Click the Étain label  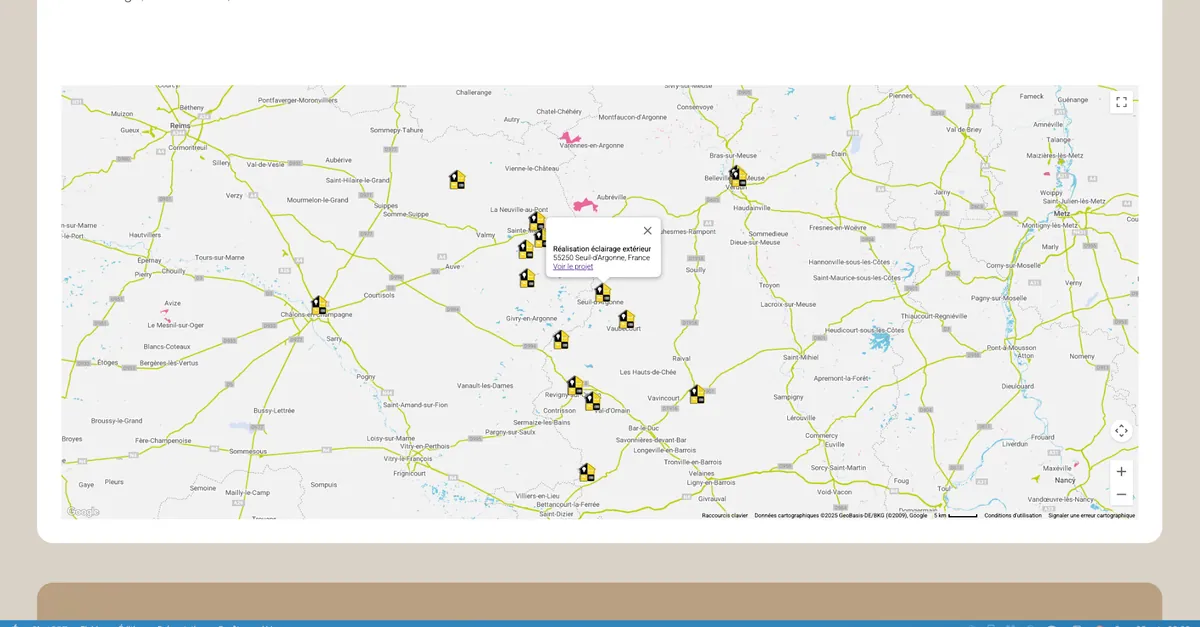tap(838, 154)
